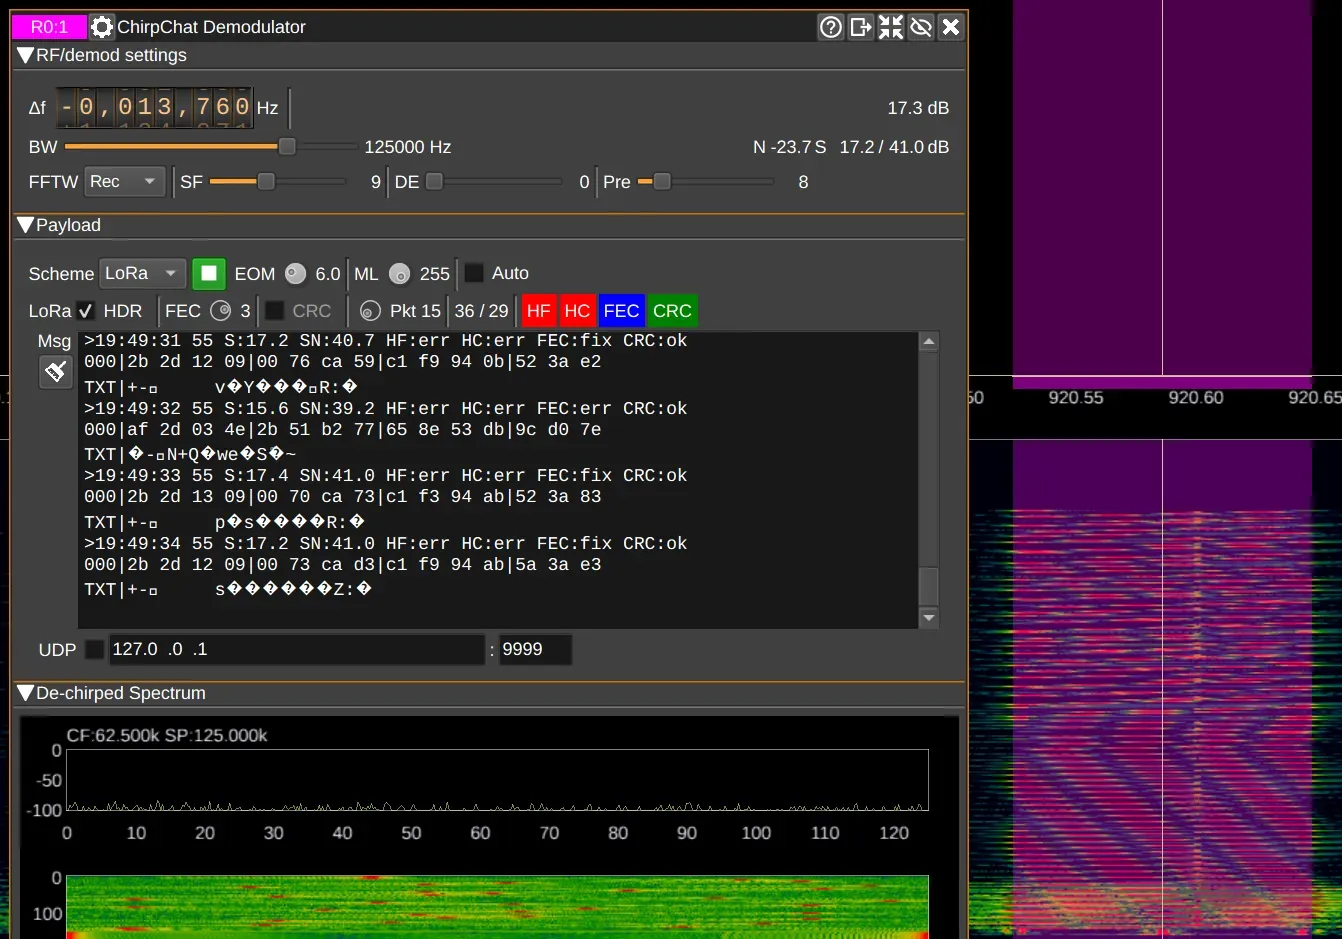
Task: Click the UDP port field 9999
Action: pyautogui.click(x=536, y=649)
